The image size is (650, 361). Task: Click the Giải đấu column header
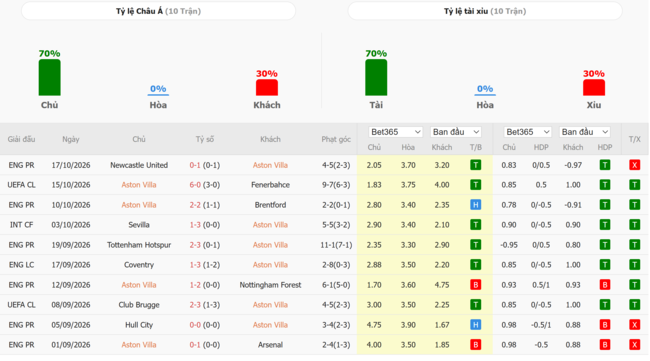21,139
